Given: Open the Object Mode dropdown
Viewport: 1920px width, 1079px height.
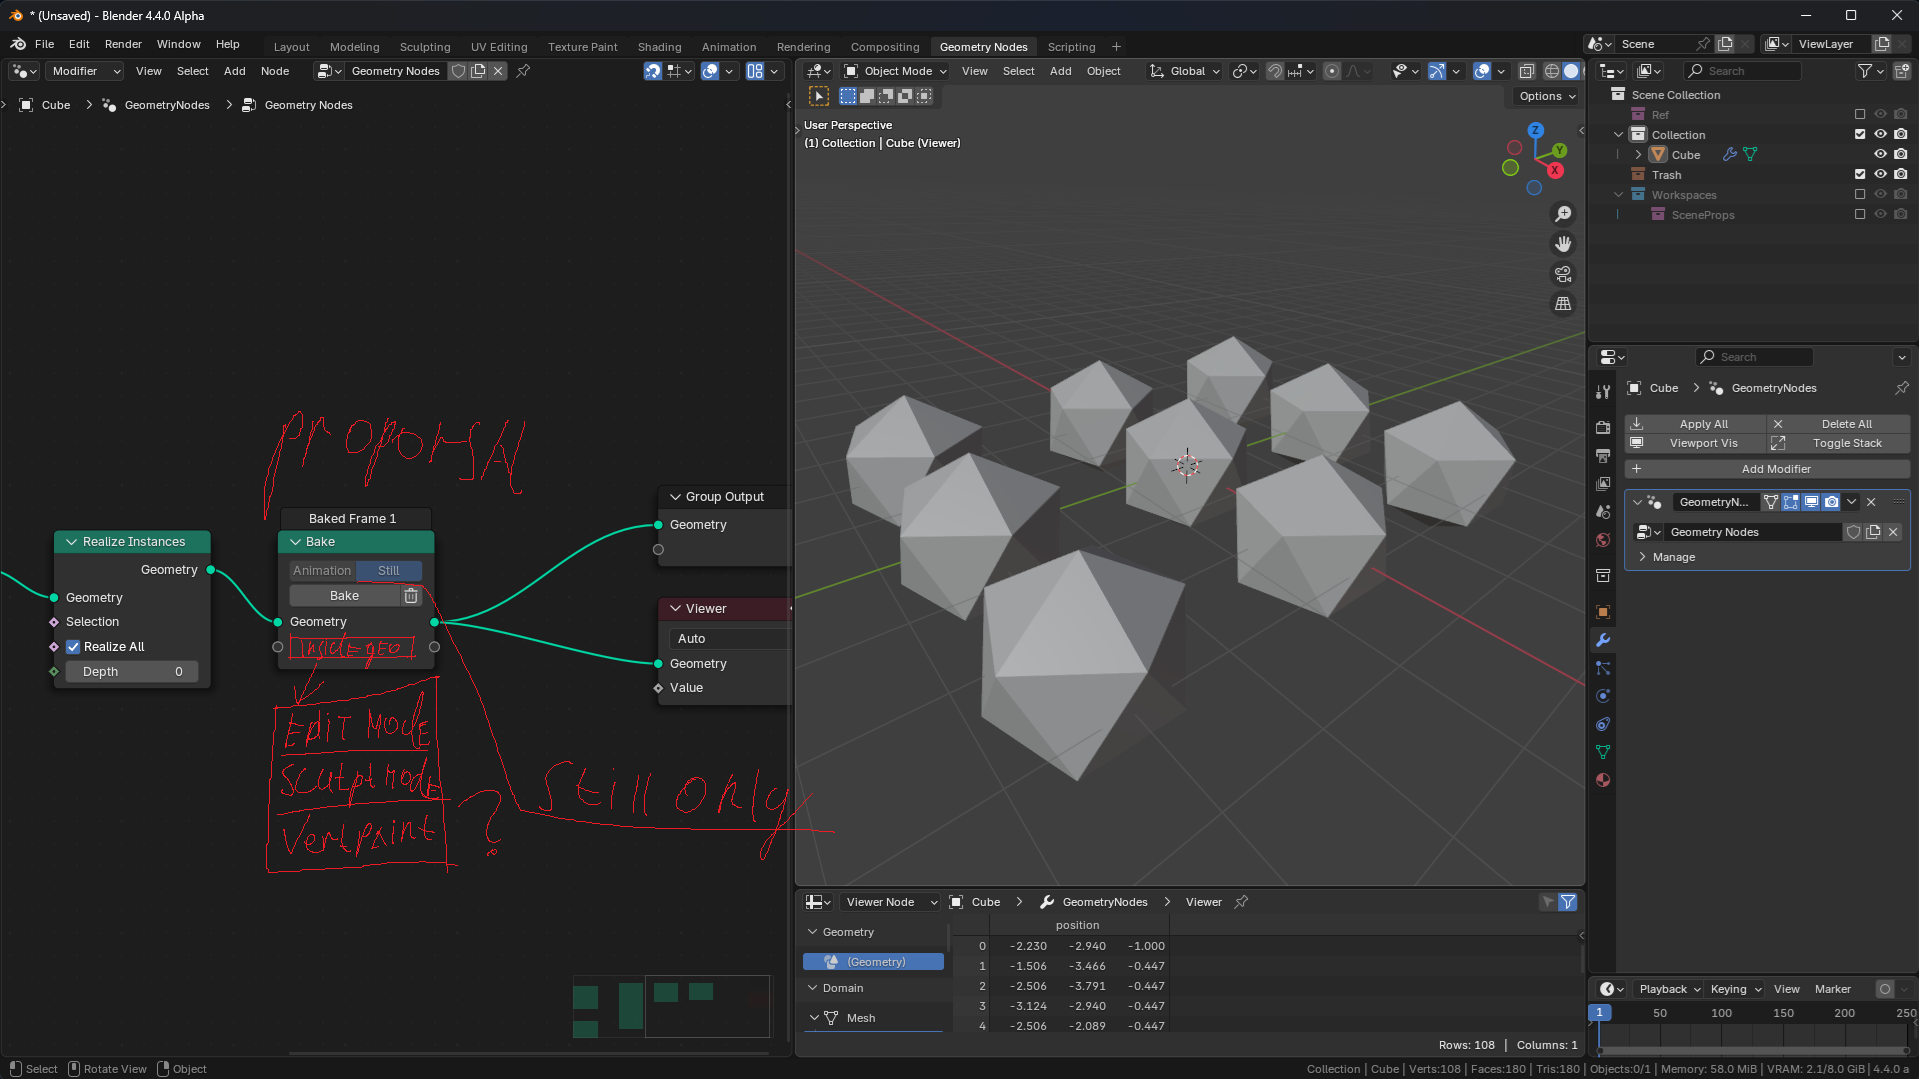Looking at the screenshot, I should tap(894, 71).
